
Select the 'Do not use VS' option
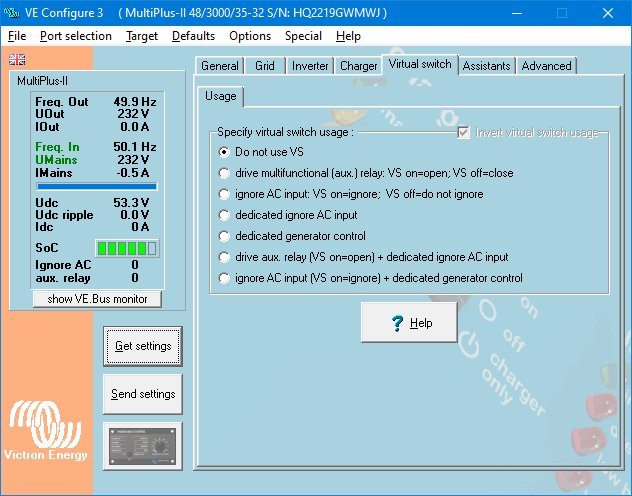pyautogui.click(x=224, y=152)
